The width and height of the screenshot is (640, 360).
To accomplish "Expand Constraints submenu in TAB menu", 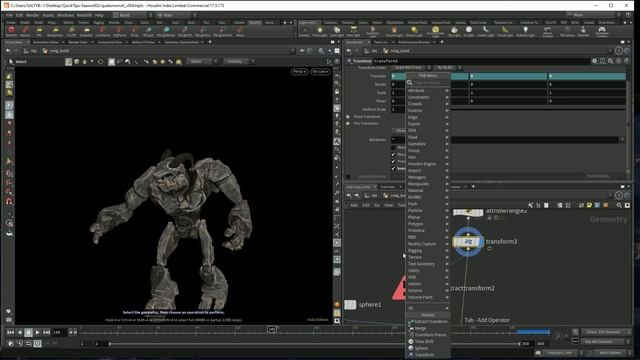I will coord(428,97).
